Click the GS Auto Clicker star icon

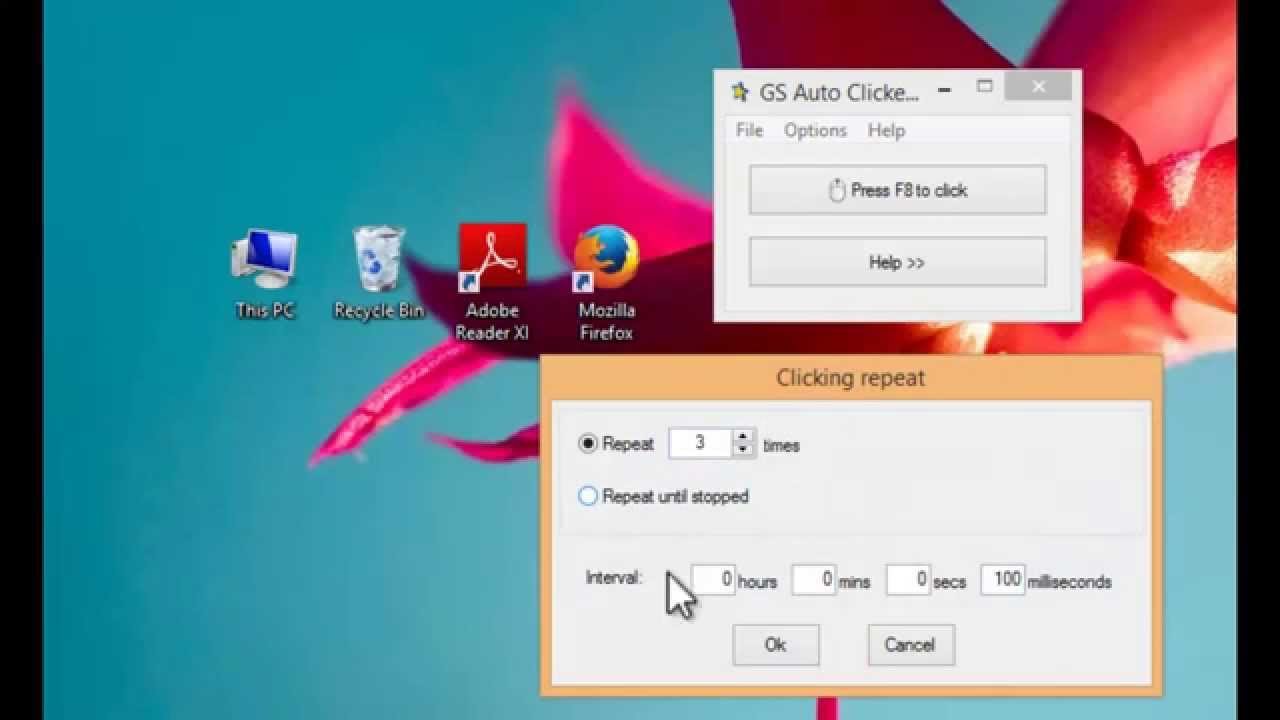click(739, 92)
